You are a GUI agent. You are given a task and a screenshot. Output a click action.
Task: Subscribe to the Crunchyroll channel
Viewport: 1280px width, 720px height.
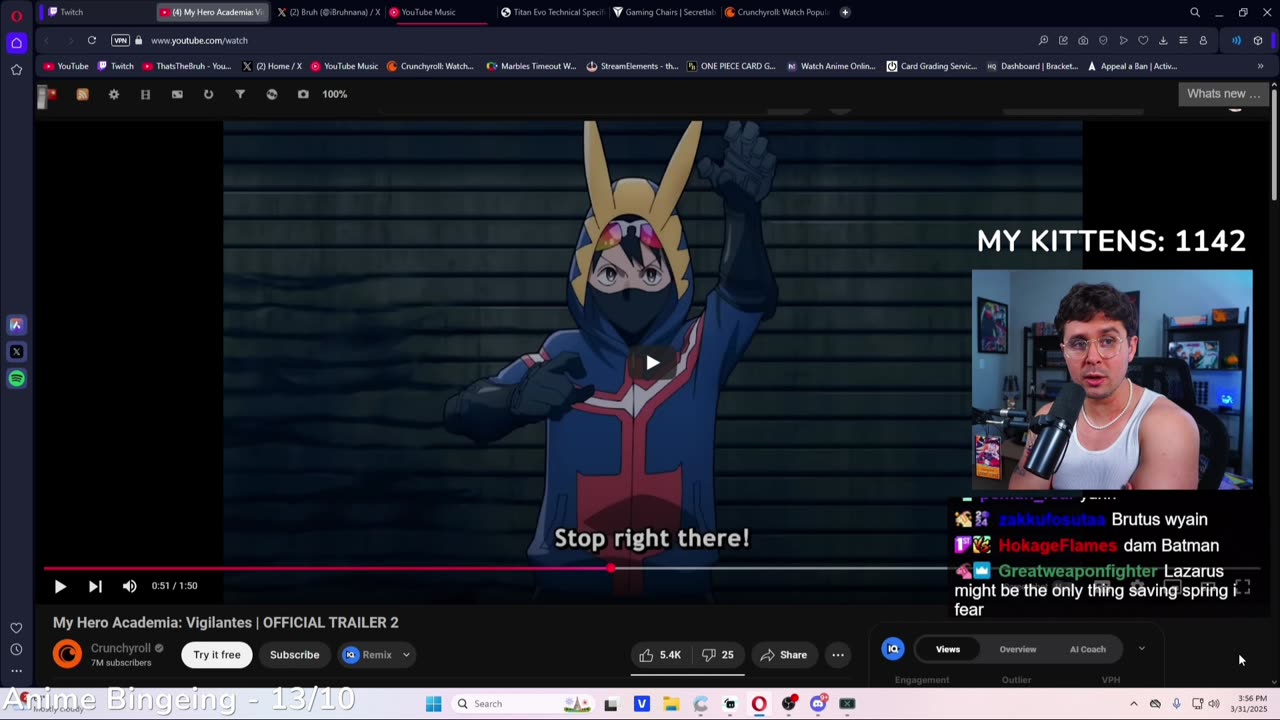click(294, 655)
